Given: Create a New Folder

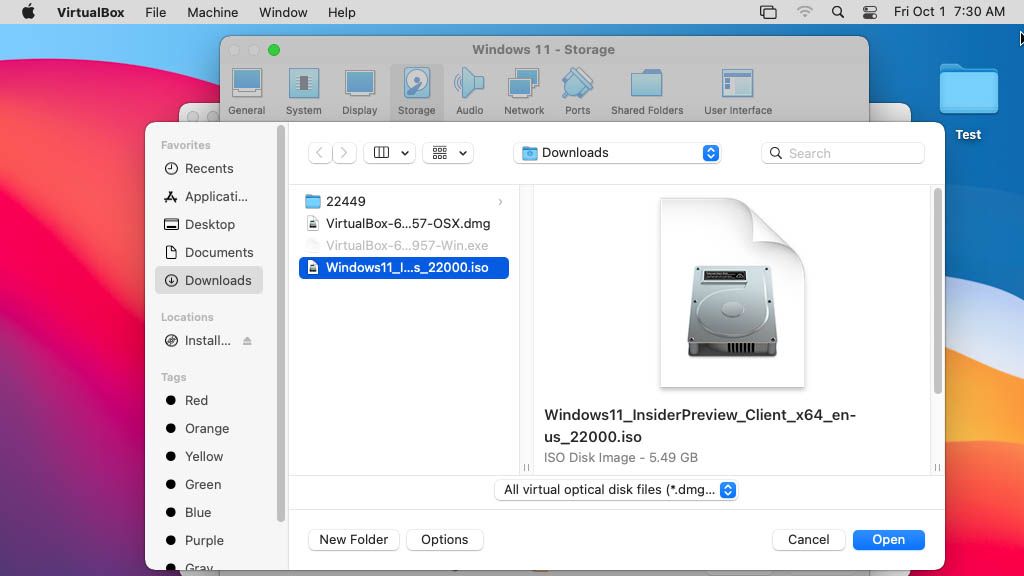Looking at the screenshot, I should tap(353, 539).
